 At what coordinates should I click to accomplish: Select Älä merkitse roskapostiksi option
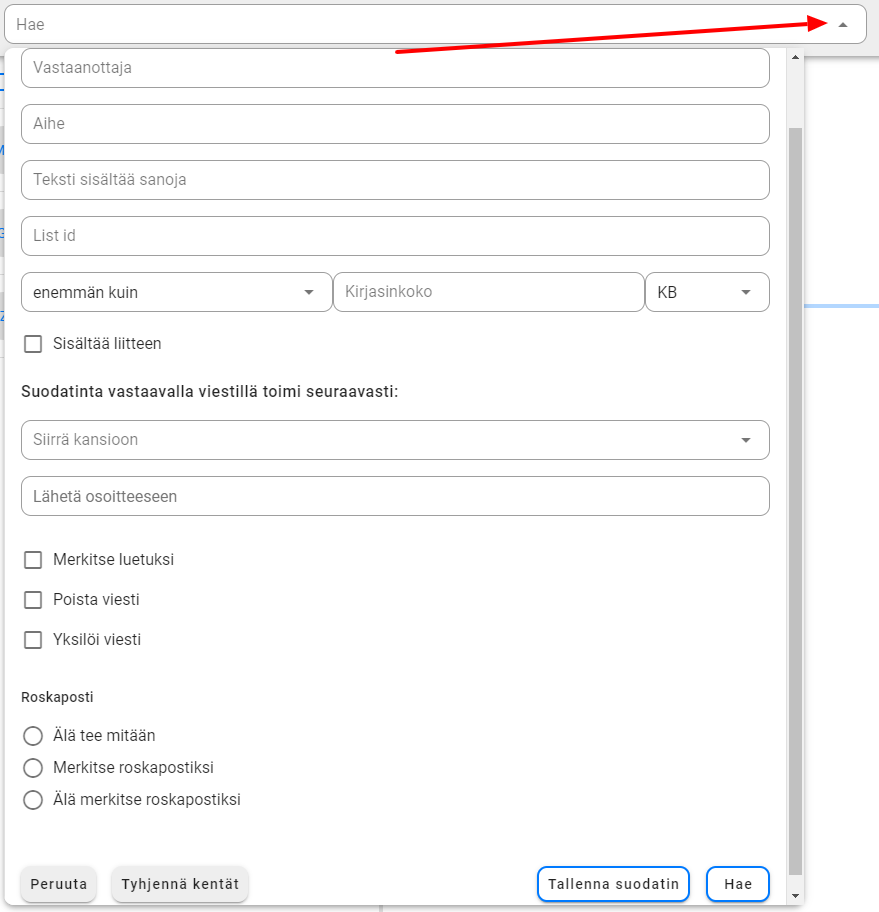click(x=33, y=800)
